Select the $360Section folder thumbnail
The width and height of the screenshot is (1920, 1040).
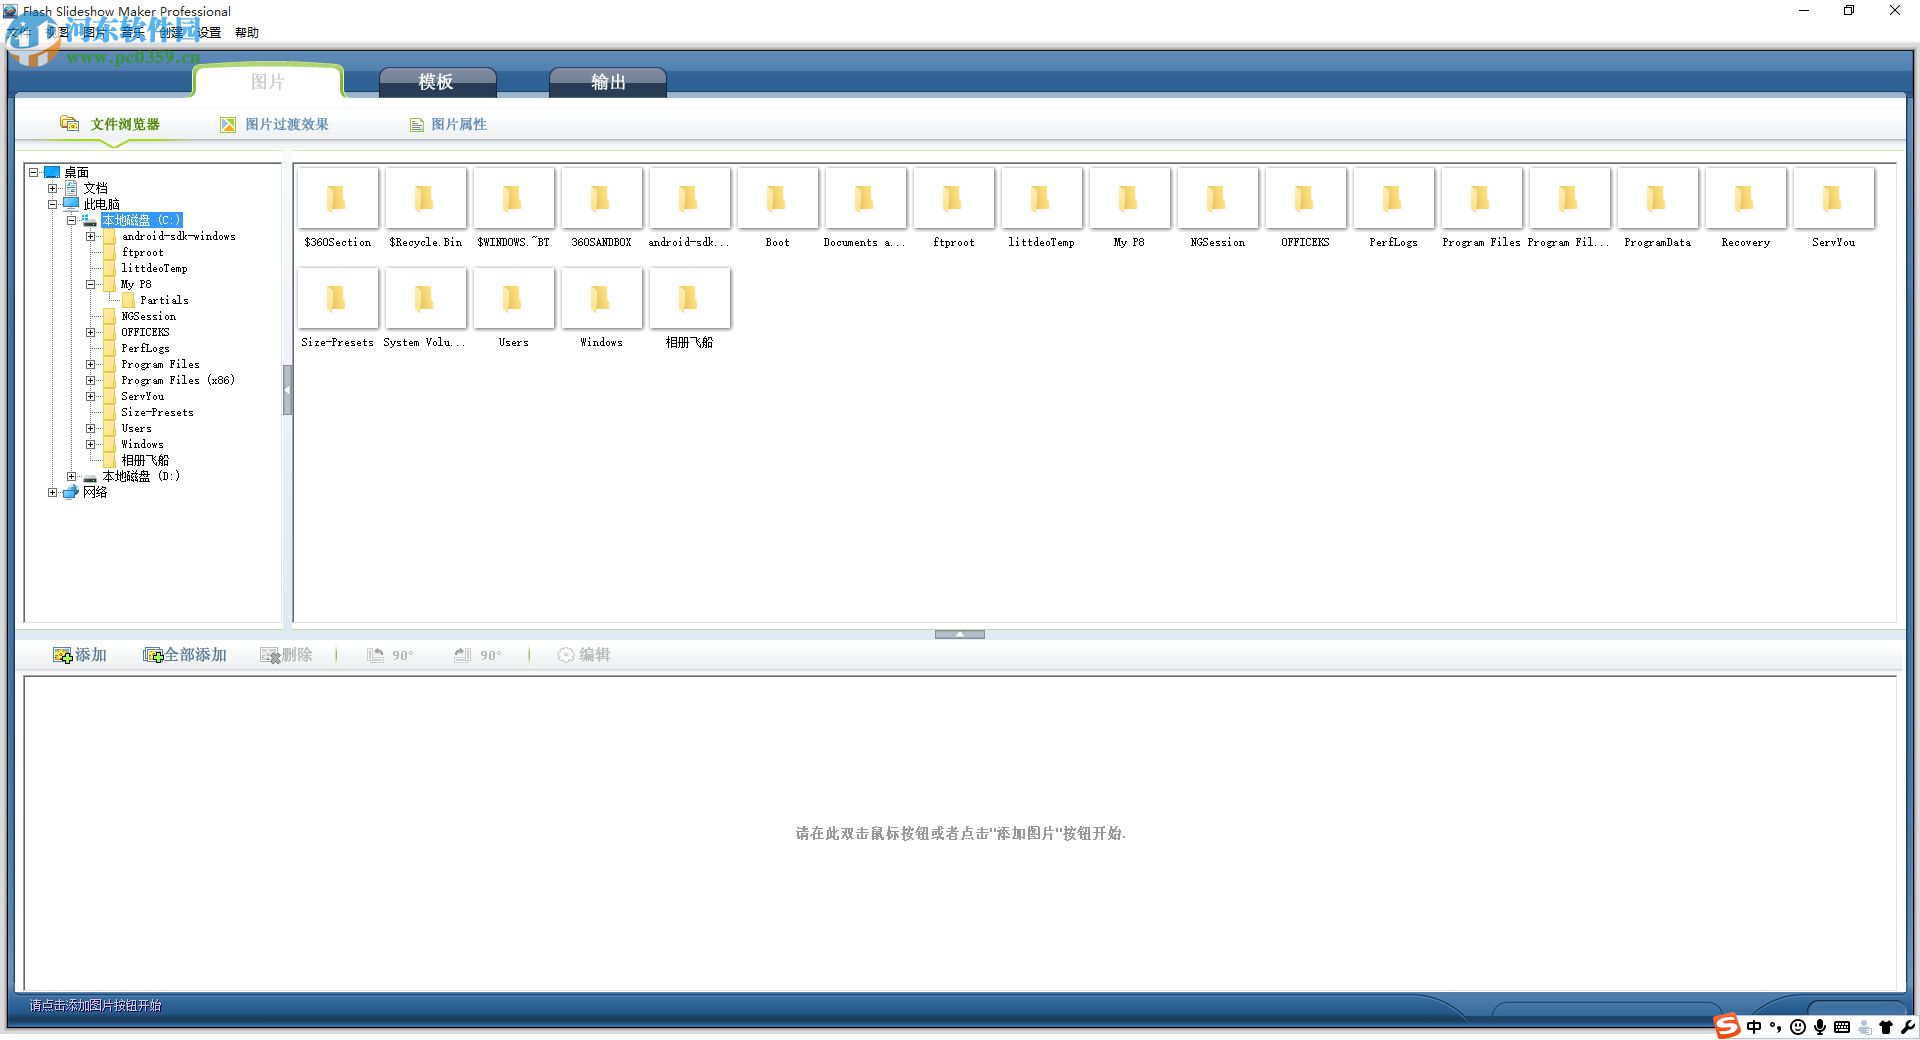pos(337,199)
